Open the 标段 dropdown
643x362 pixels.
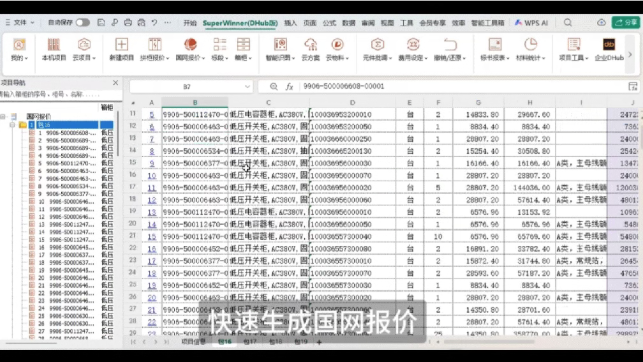tap(220, 50)
